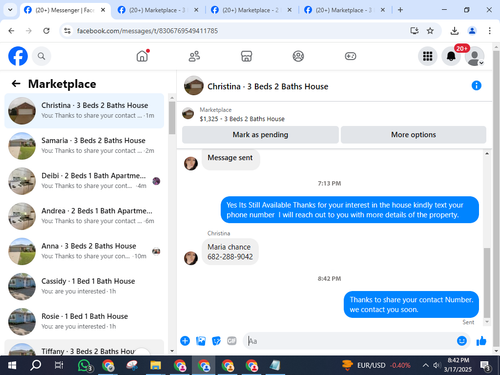This screenshot has width=500, height=375.
Task: Bookmark this page with the star icon
Action: 430,31
